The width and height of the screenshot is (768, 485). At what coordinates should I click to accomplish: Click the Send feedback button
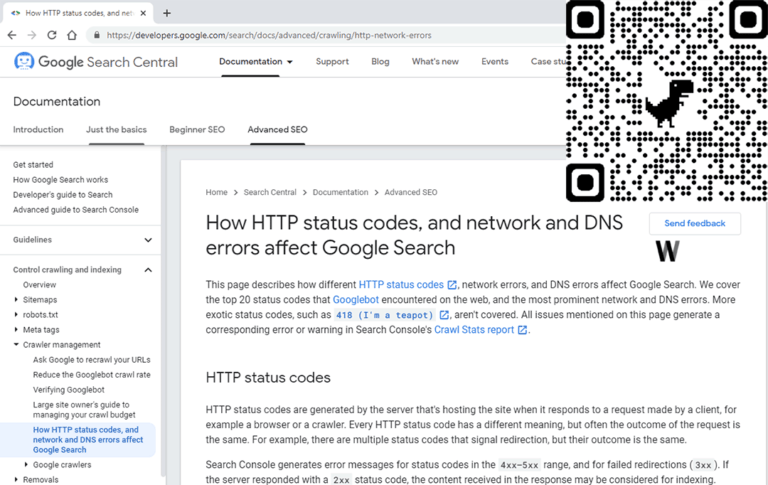[x=695, y=223]
